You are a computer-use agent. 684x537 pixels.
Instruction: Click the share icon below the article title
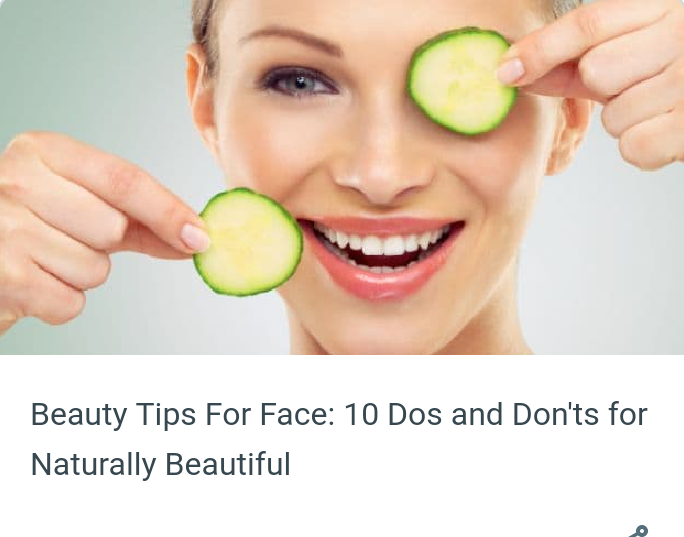pyautogui.click(x=639, y=532)
